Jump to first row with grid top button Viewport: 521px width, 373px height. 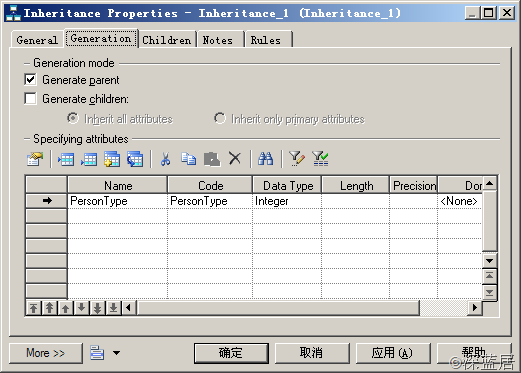click(489, 276)
